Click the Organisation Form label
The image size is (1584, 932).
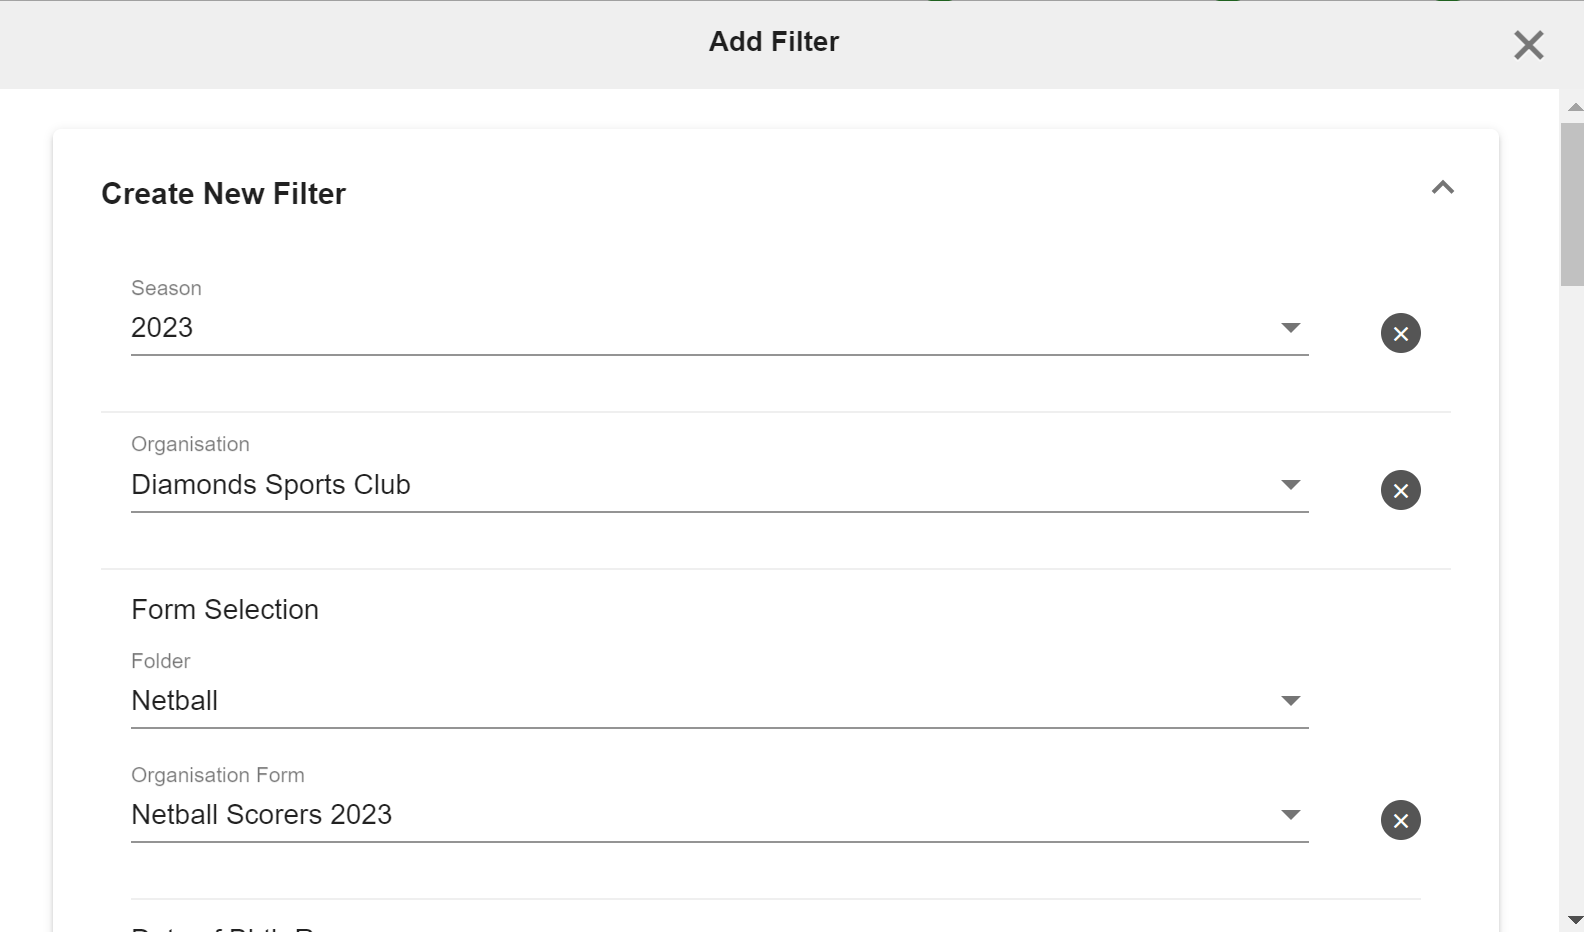point(218,775)
